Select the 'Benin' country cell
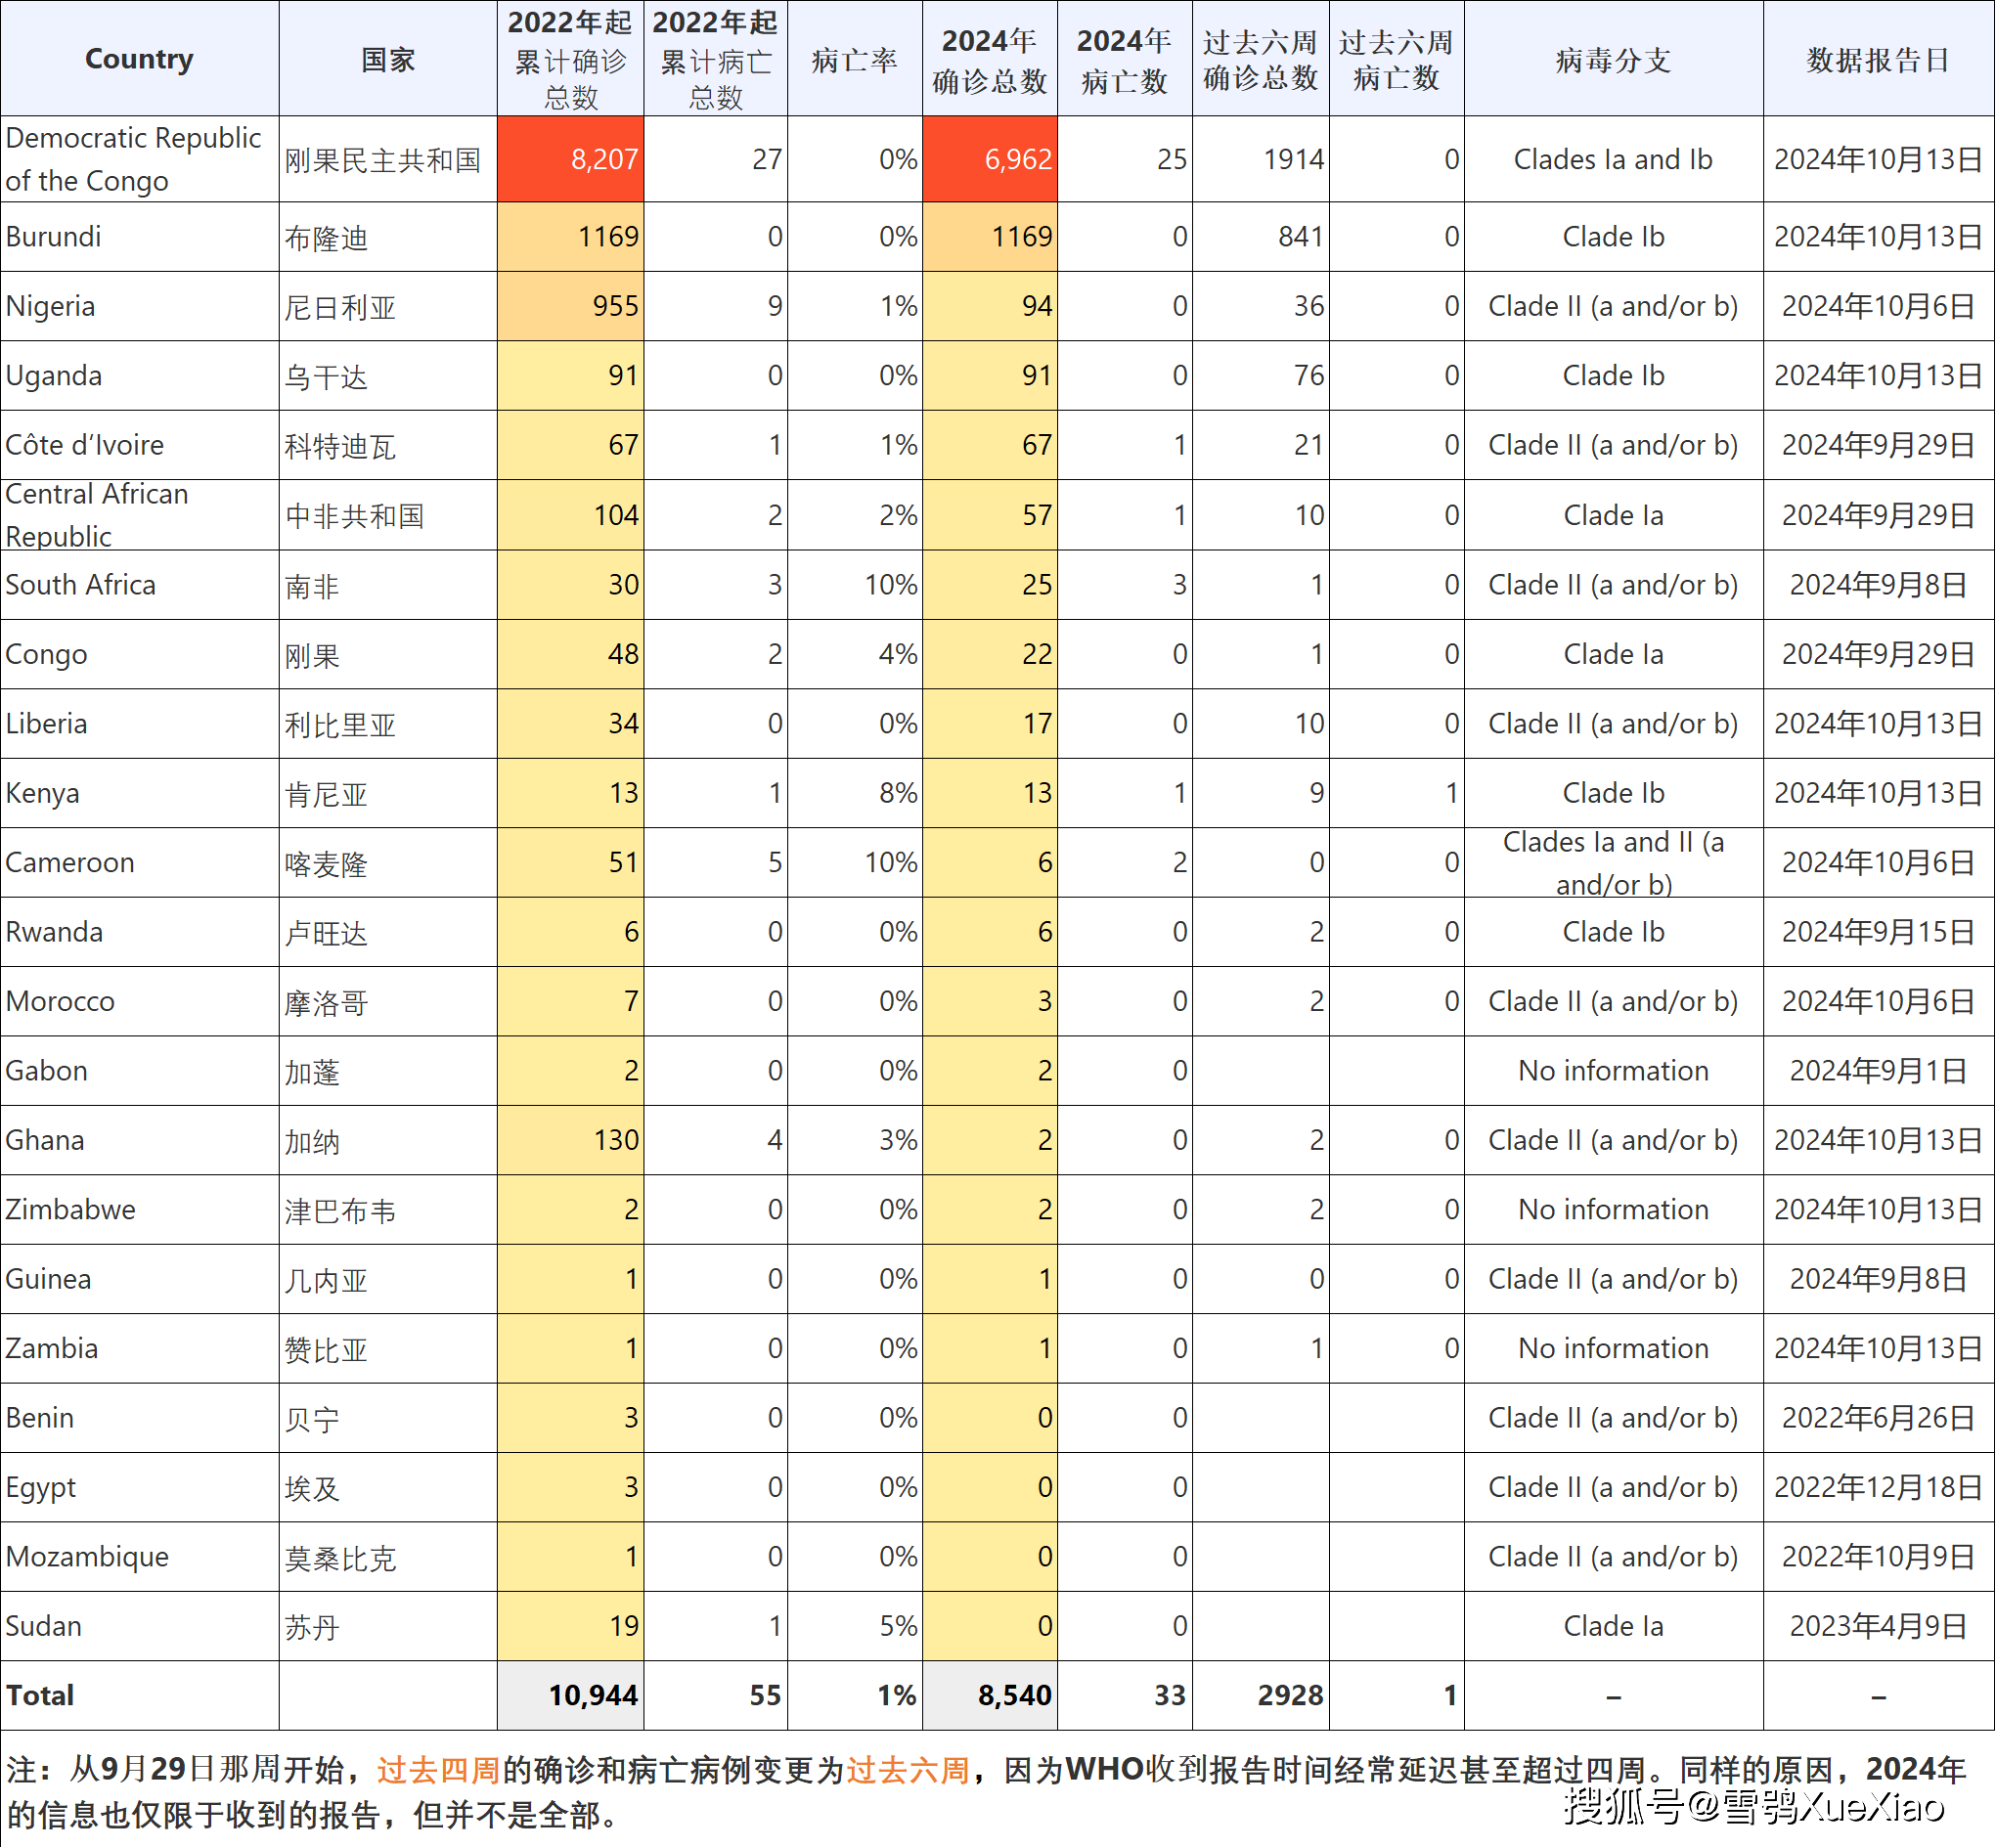 click(x=139, y=1418)
